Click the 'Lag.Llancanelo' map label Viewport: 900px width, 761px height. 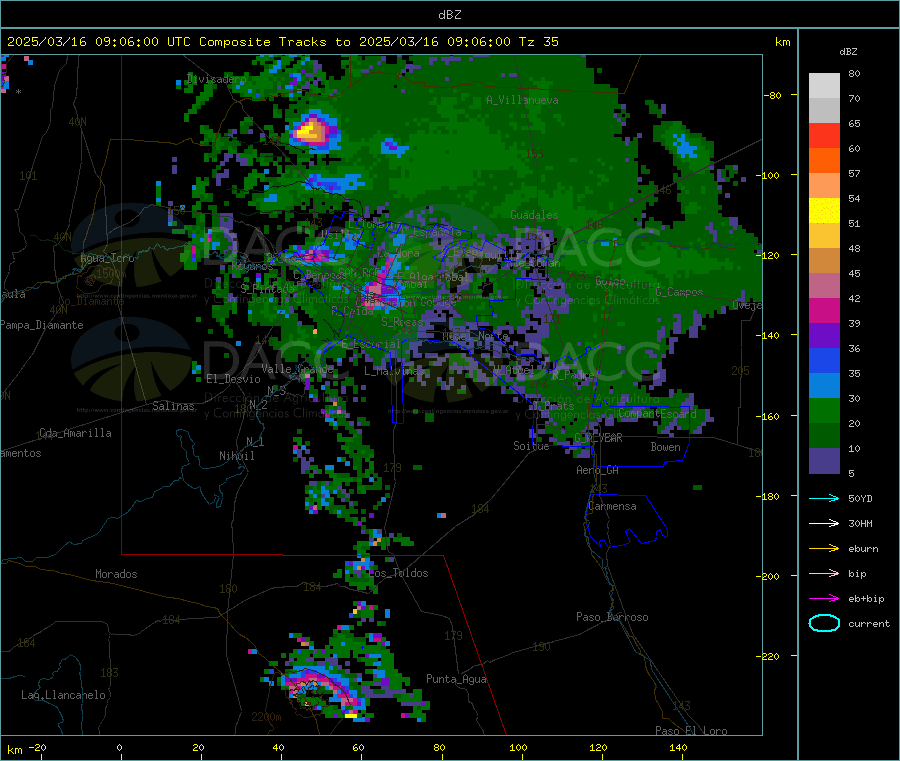(x=63, y=695)
